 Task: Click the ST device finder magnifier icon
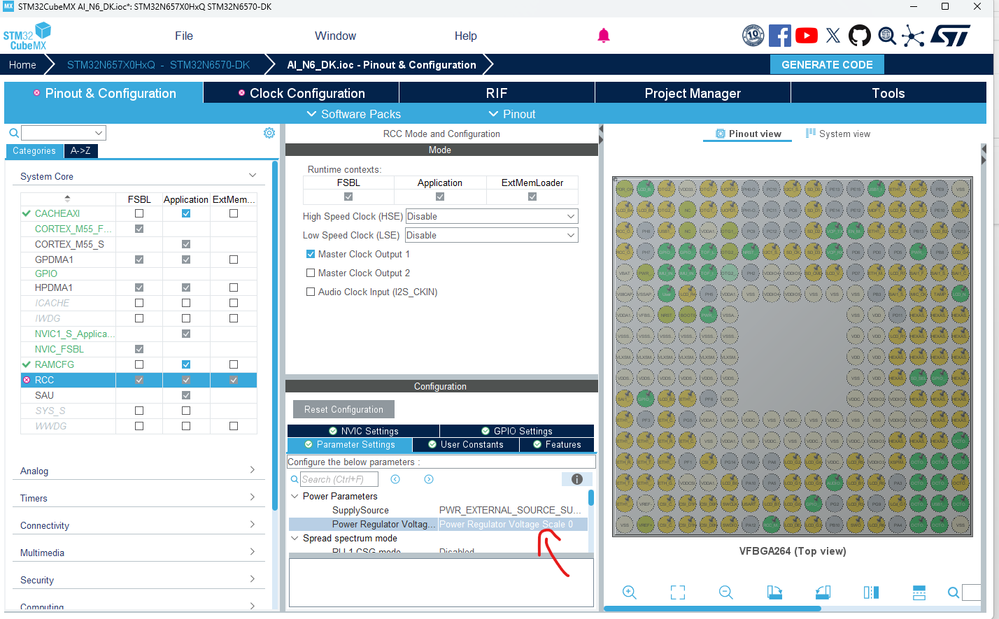pyautogui.click(x=887, y=36)
